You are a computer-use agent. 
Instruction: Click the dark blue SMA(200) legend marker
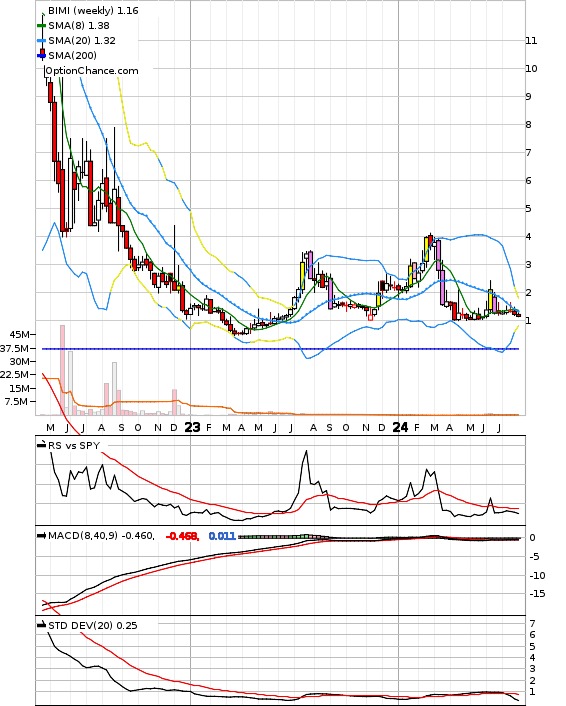coord(41,56)
